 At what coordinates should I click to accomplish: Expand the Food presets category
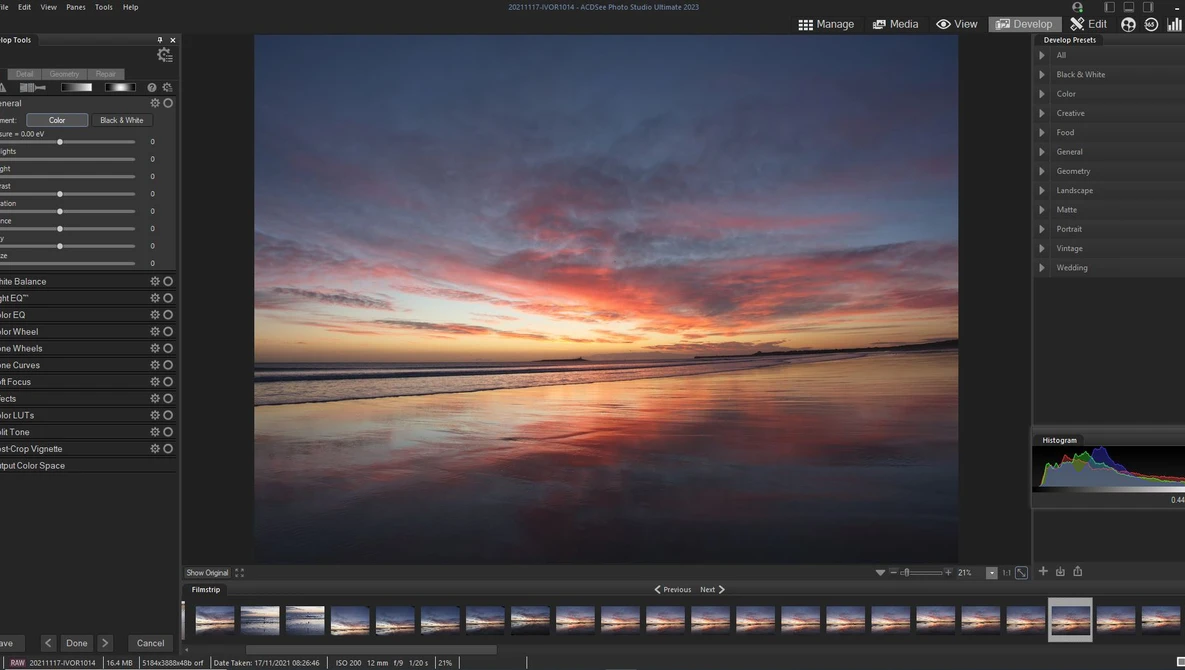click(x=1042, y=132)
